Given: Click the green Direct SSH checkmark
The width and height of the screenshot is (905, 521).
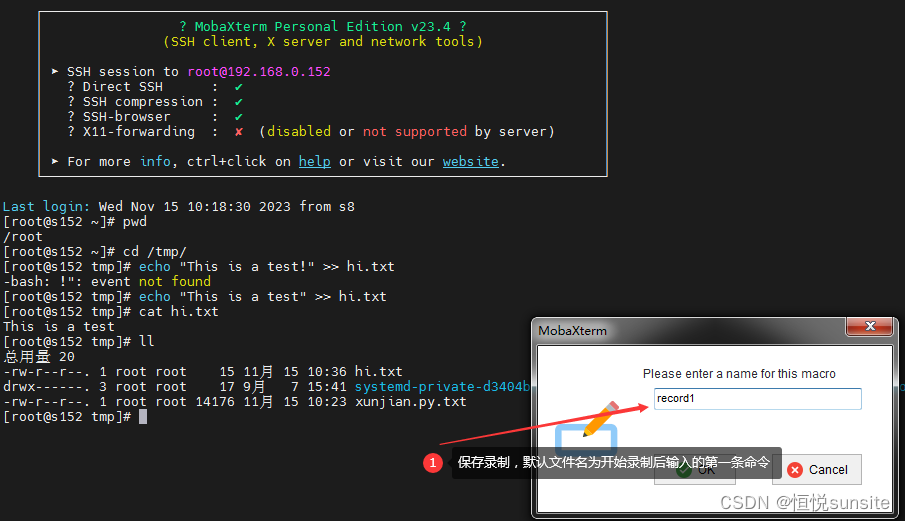Looking at the screenshot, I should click(x=238, y=87).
